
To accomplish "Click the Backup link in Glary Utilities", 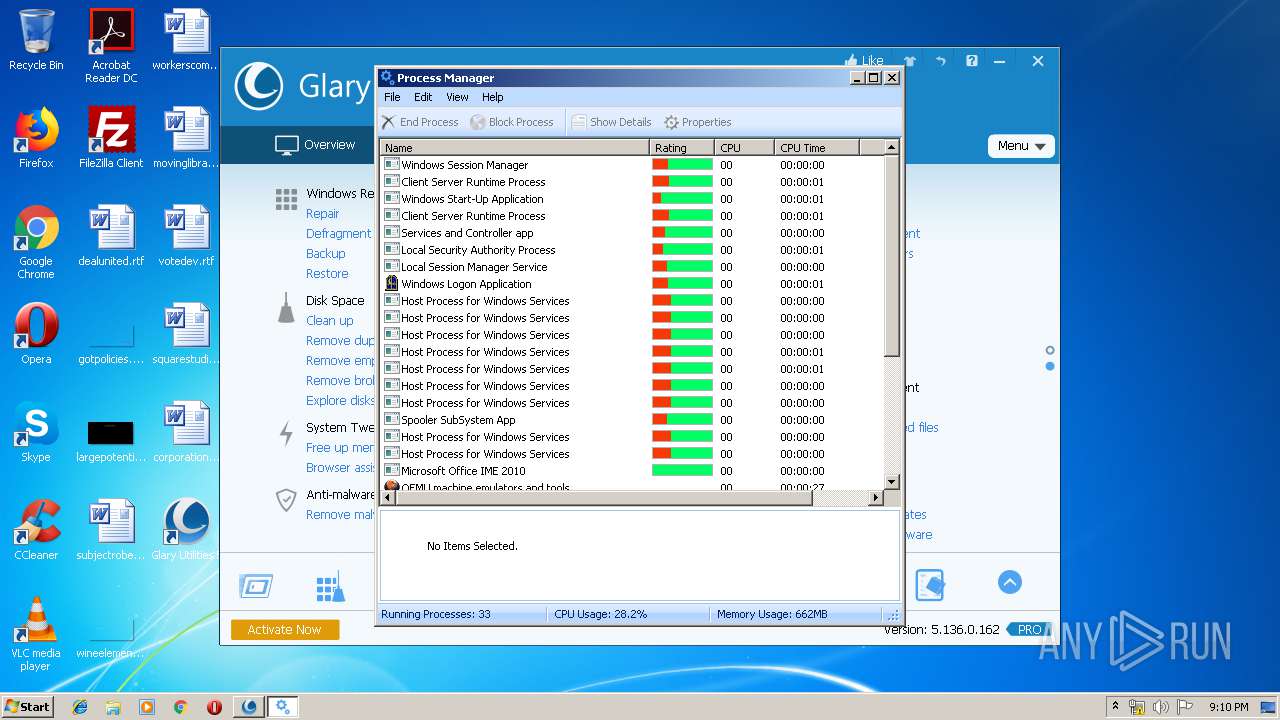I will (x=325, y=253).
